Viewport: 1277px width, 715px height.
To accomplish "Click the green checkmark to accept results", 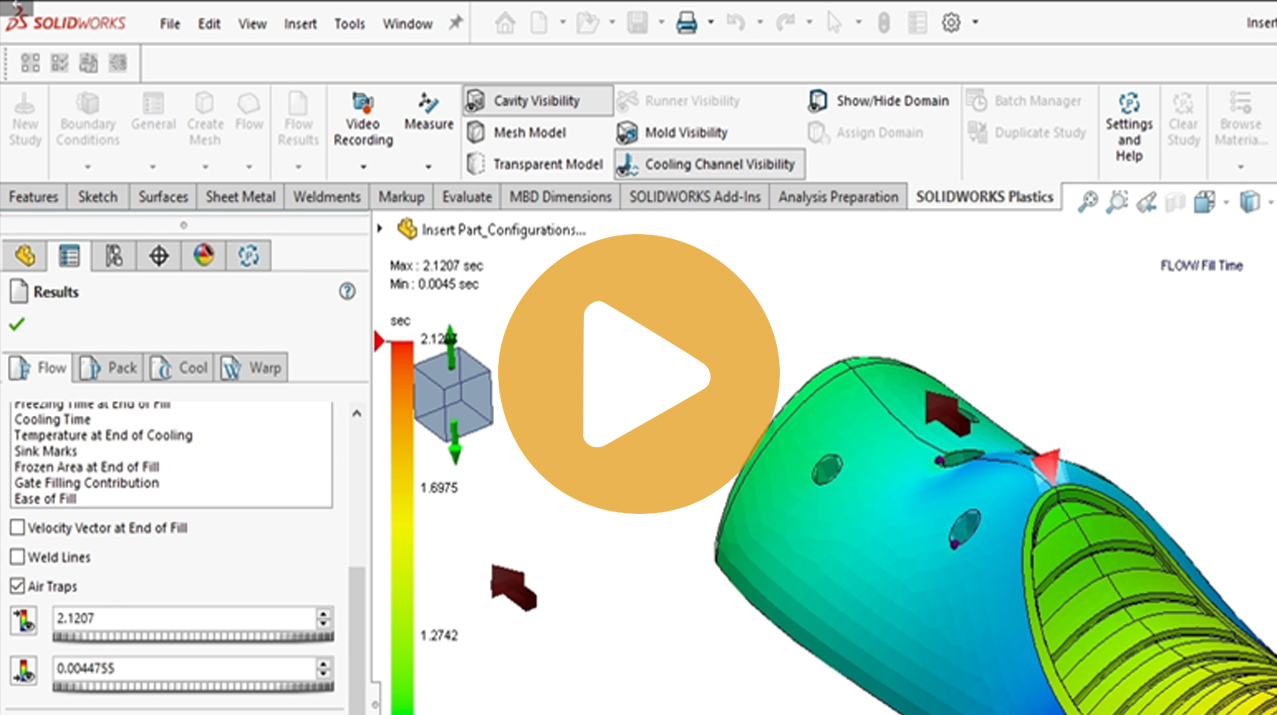I will coord(17,324).
